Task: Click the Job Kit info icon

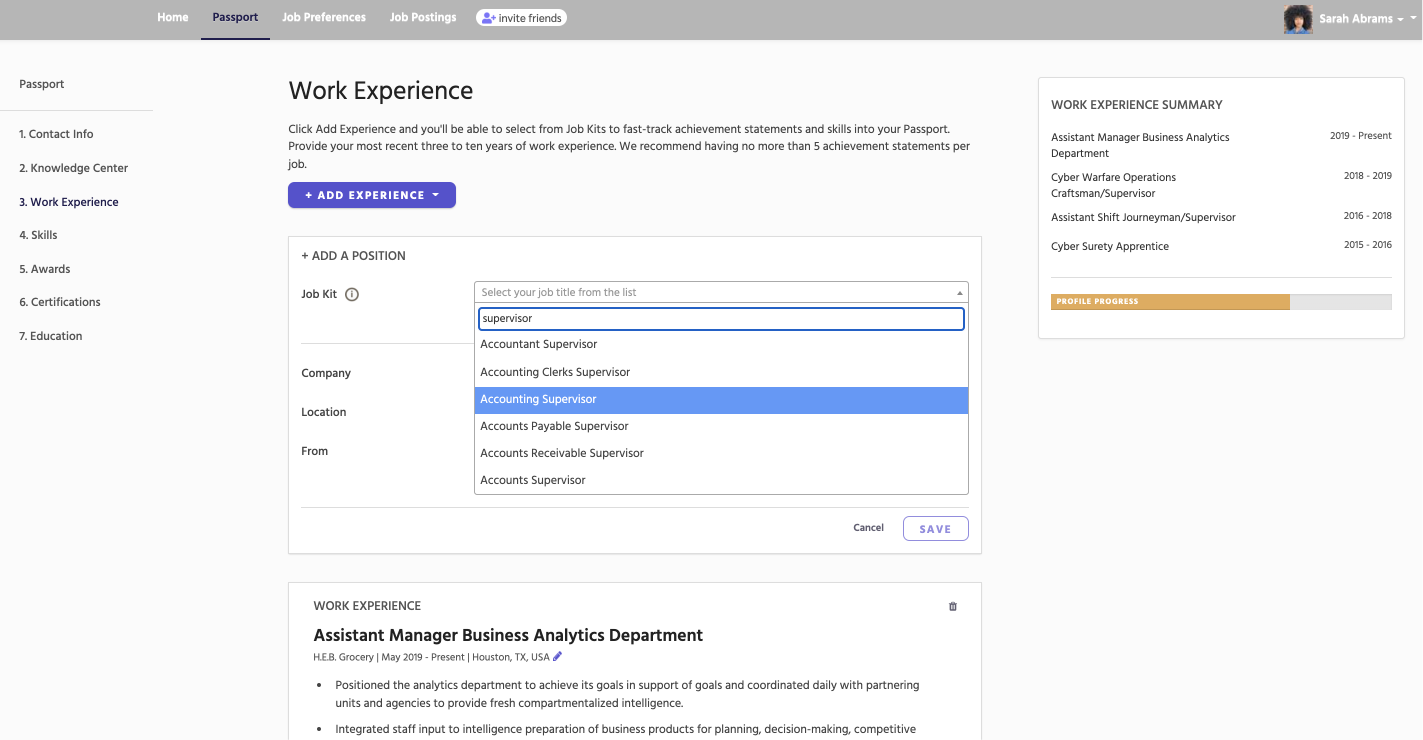Action: pyautogui.click(x=352, y=295)
